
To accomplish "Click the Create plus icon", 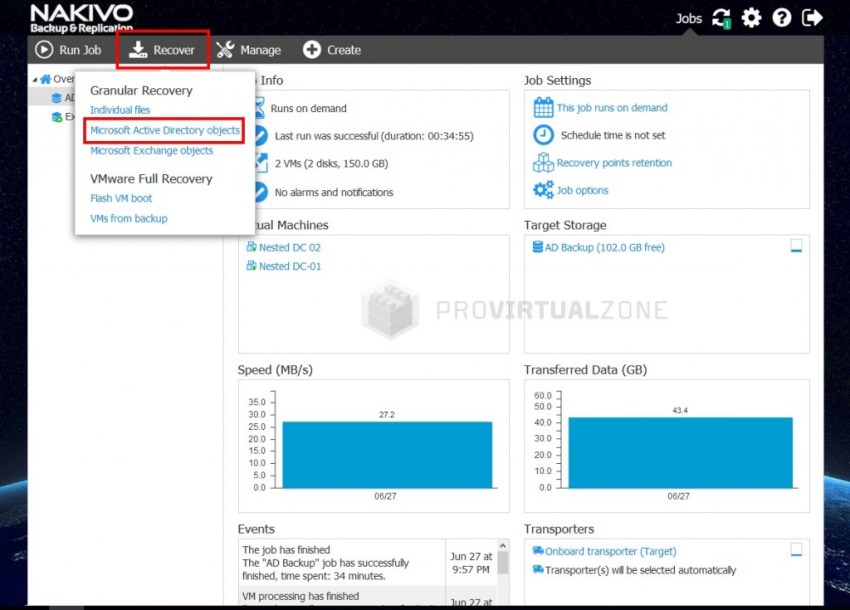I will pos(312,50).
